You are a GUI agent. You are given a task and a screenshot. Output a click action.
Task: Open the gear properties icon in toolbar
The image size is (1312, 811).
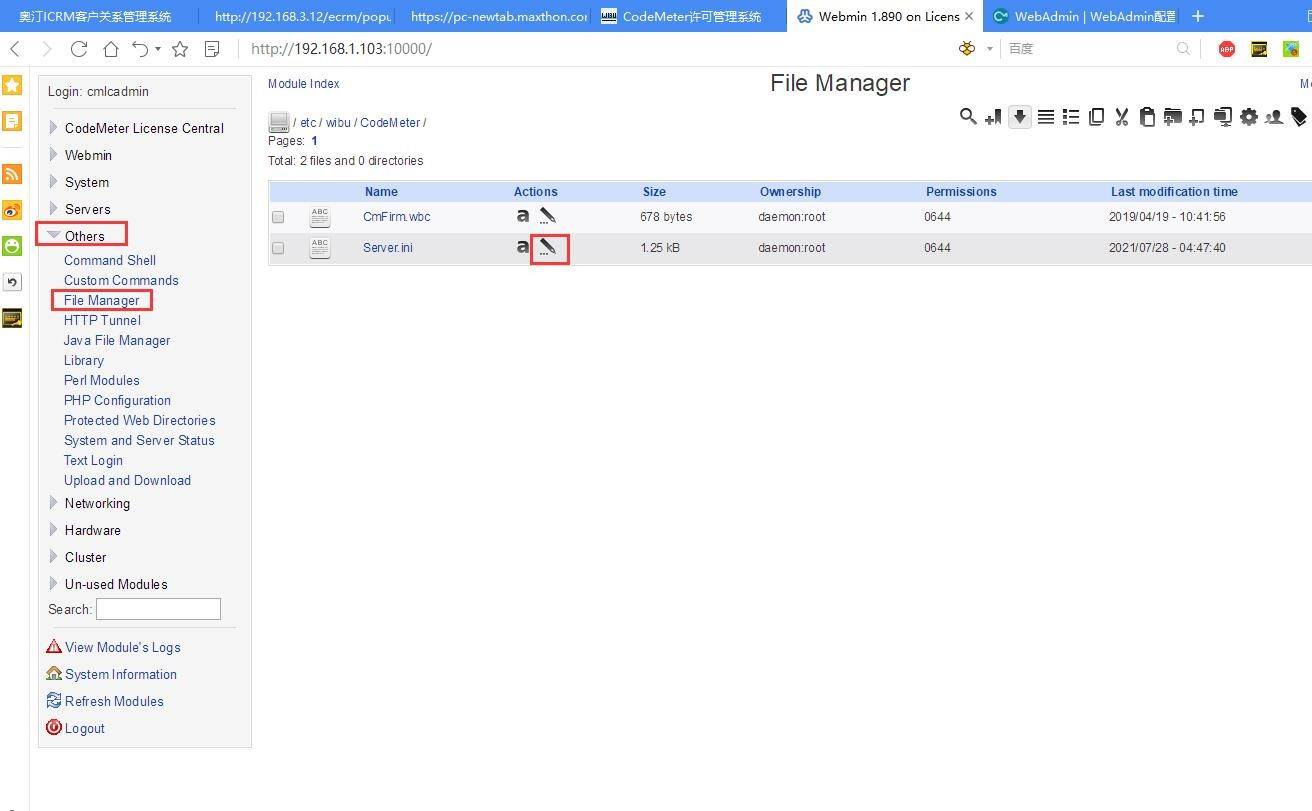tap(1248, 117)
